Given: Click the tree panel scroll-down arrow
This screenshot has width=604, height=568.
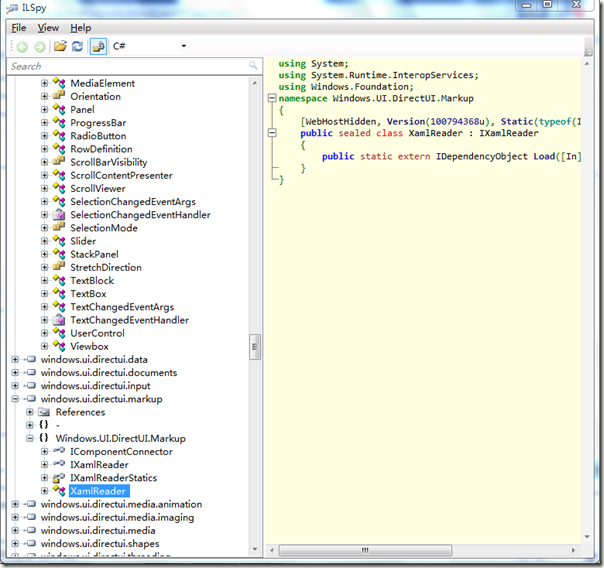Looking at the screenshot, I should tap(255, 549).
